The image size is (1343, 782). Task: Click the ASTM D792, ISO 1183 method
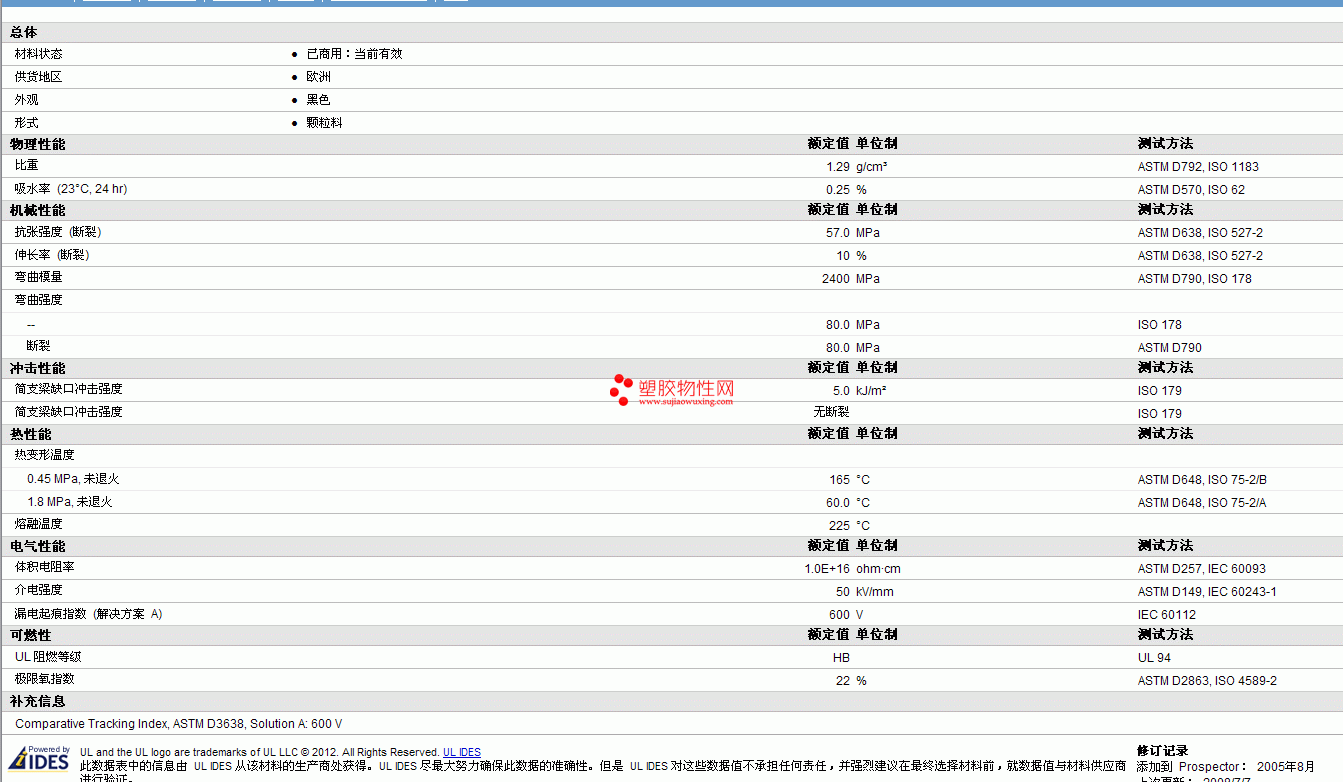click(1198, 167)
